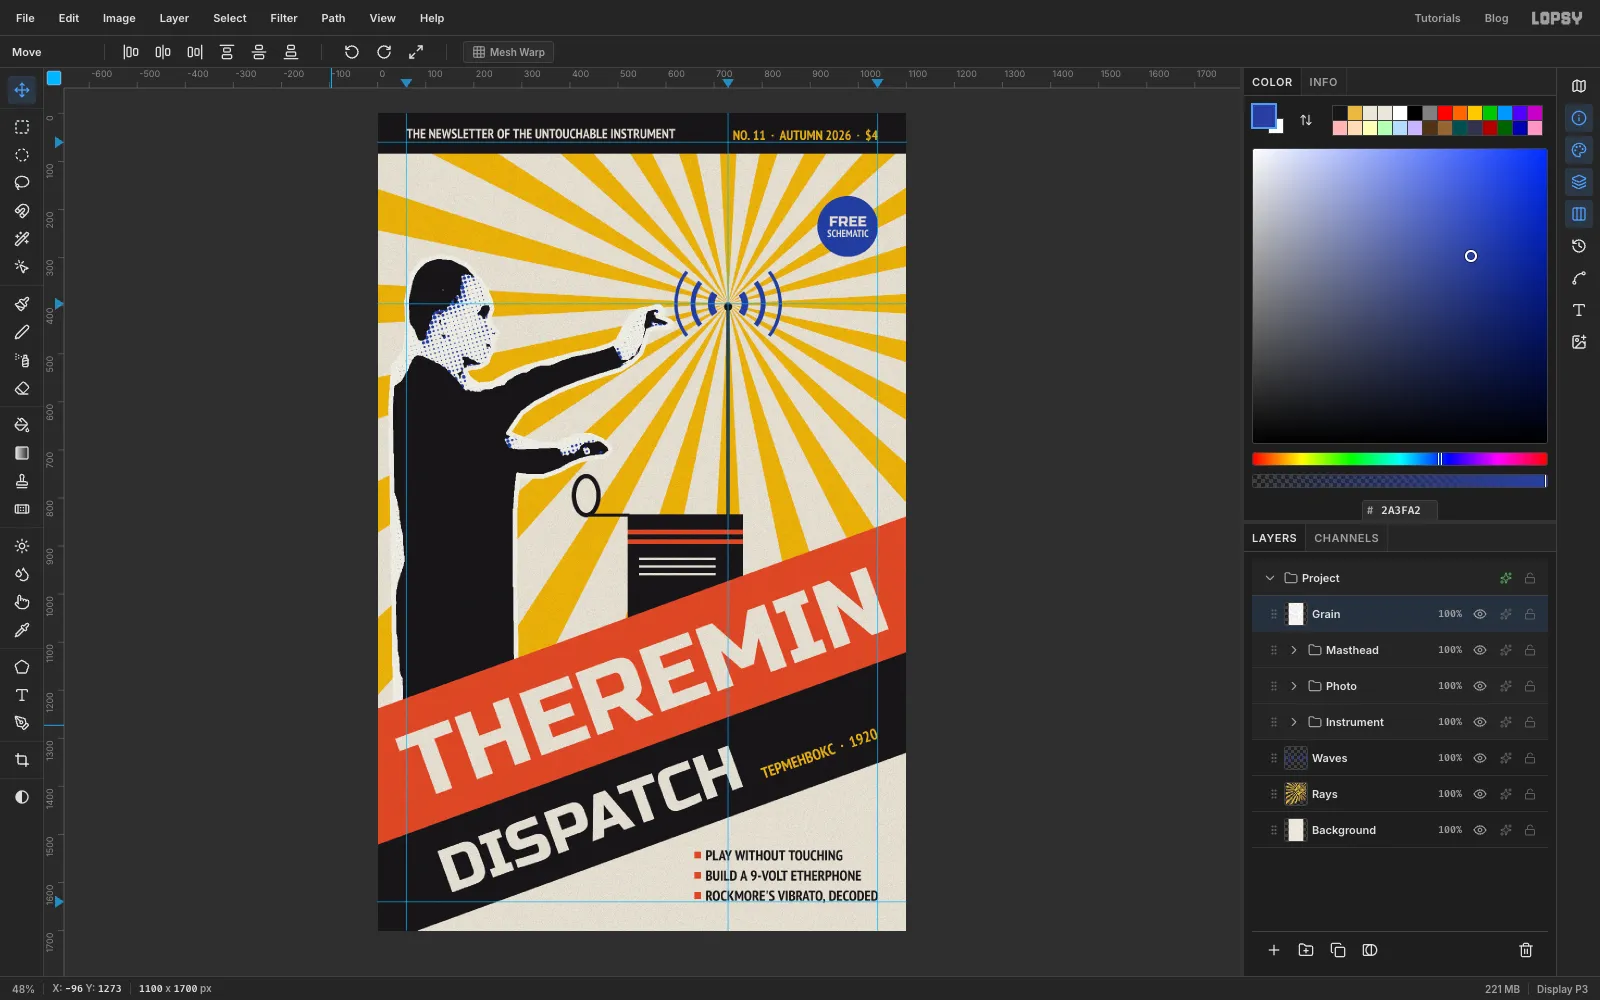Select the Crop tool
The image size is (1600, 1000).
coord(22,760)
